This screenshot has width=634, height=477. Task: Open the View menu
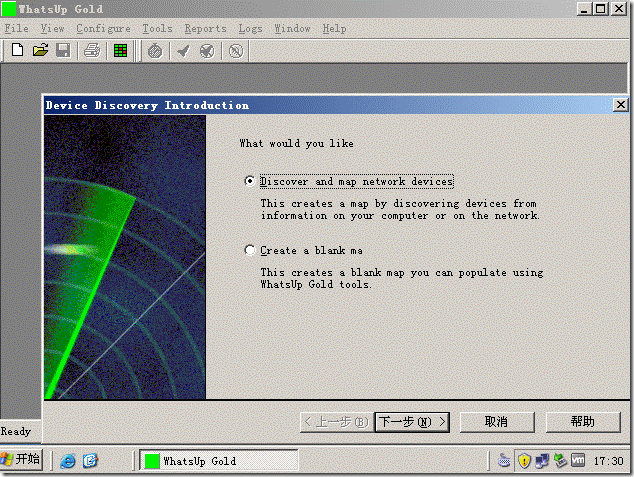[53, 29]
